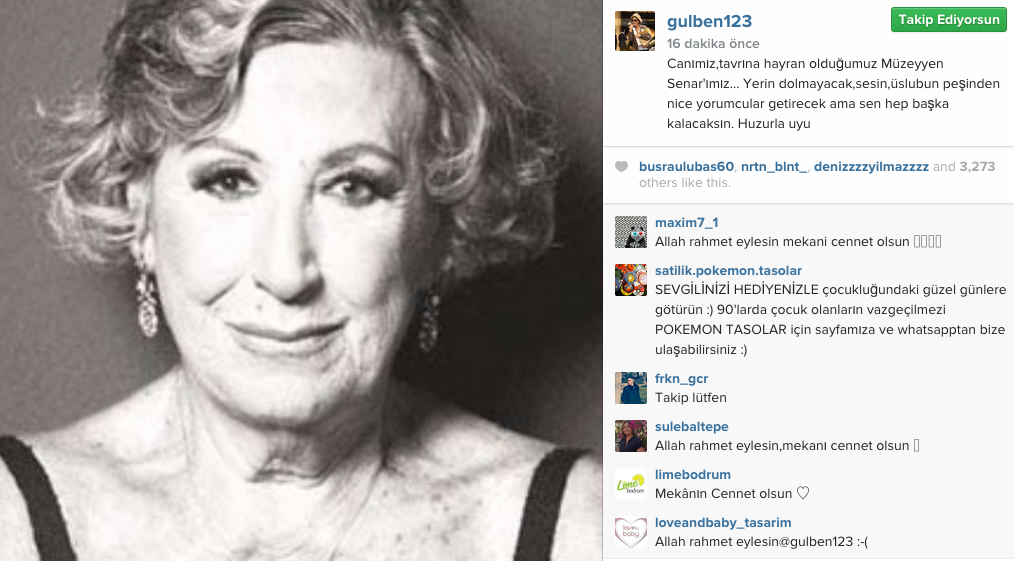Screen dimensions: 1014x561
Task: Toggle the Takip Ediyorsun follow button
Action: click(x=949, y=19)
